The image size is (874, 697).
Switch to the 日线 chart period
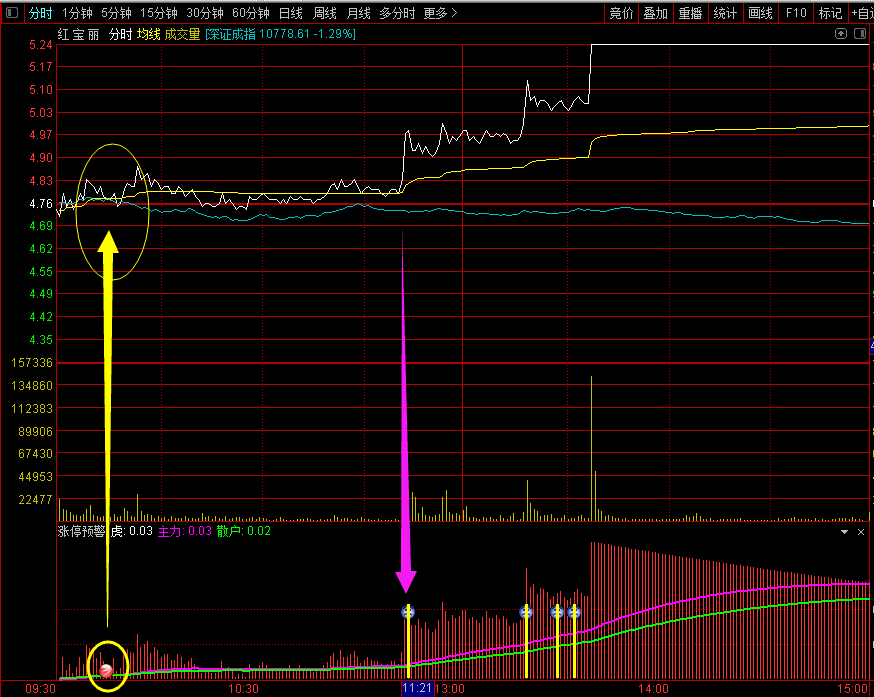[290, 14]
